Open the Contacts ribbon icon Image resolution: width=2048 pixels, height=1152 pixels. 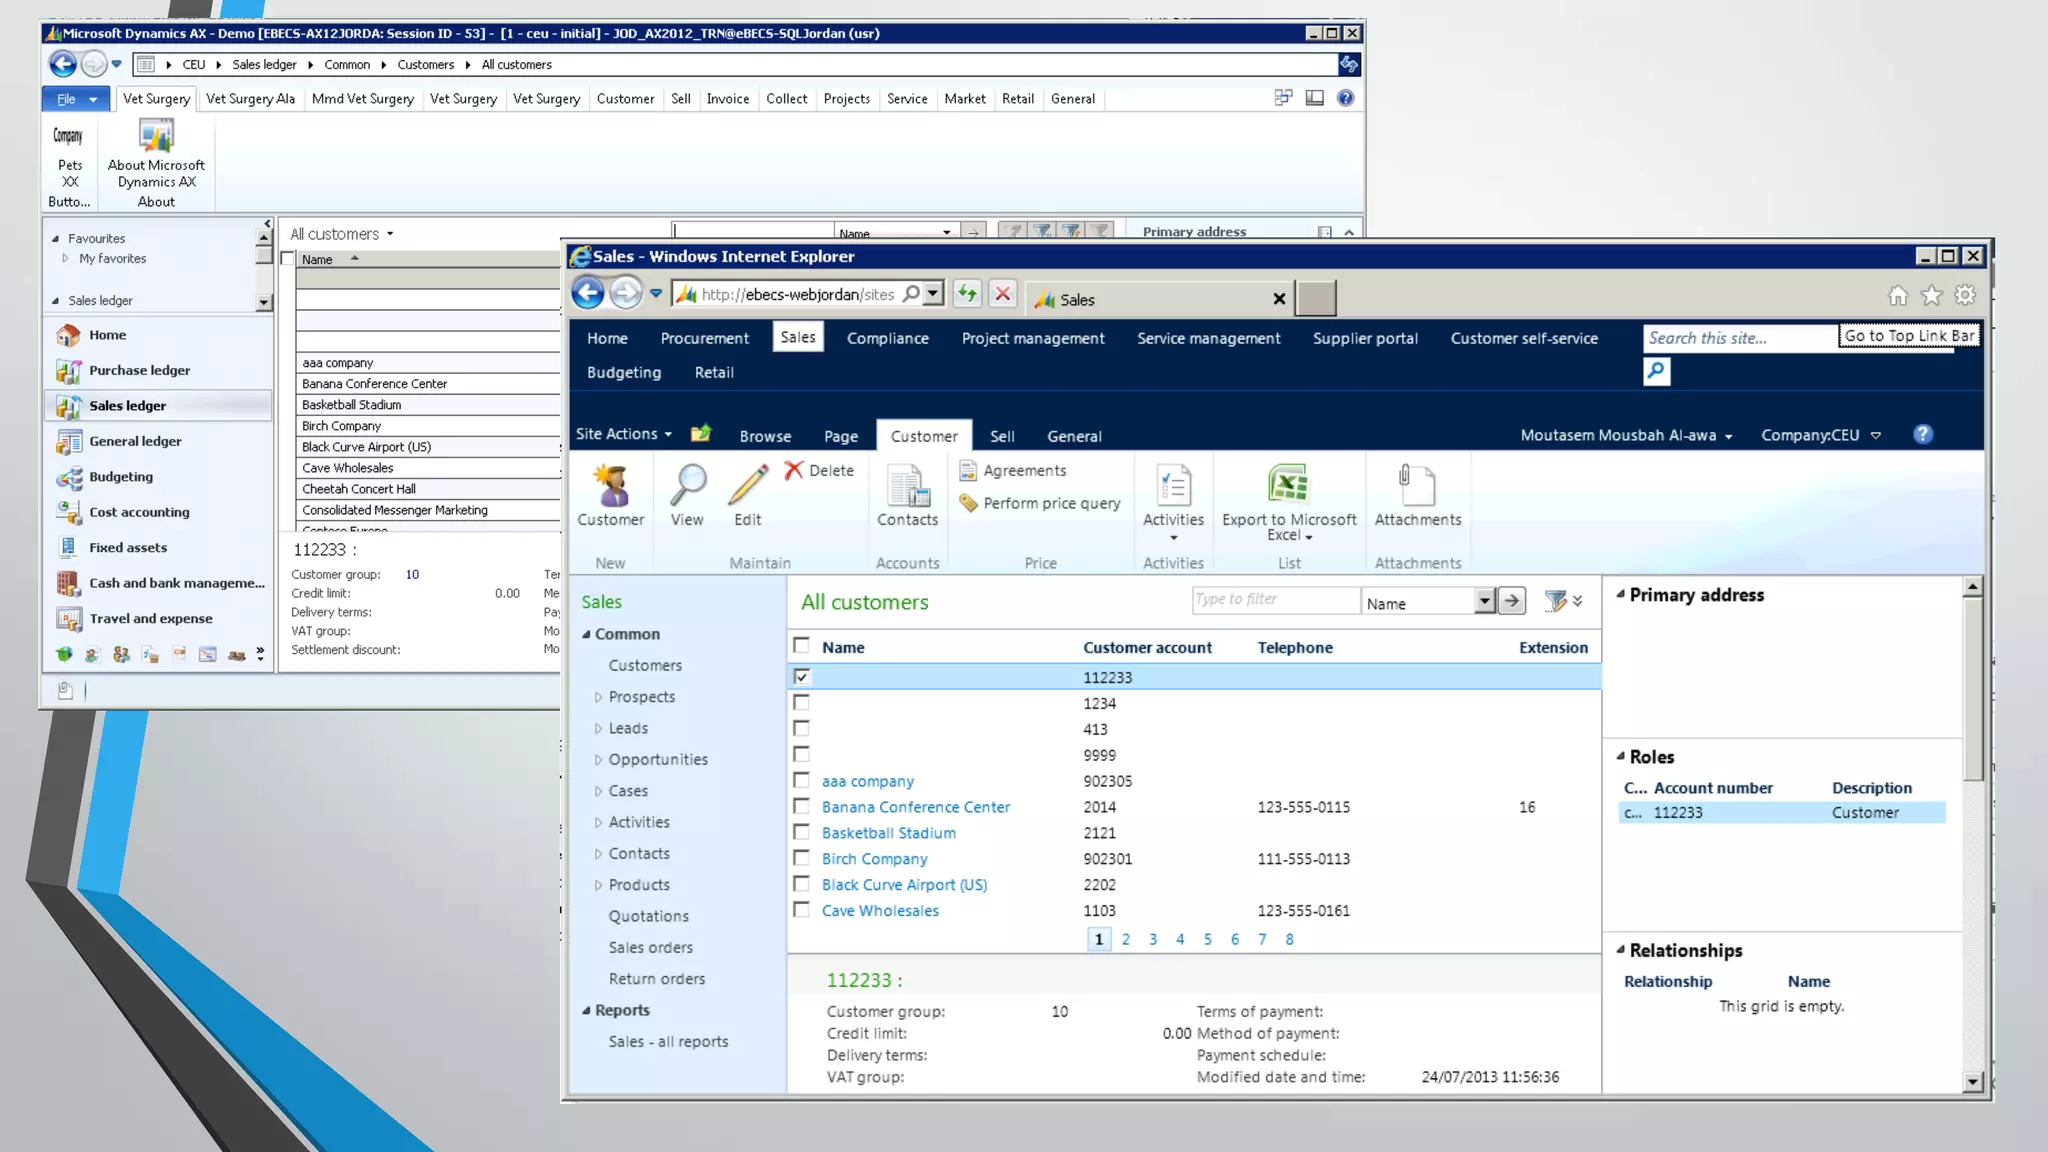(x=907, y=487)
